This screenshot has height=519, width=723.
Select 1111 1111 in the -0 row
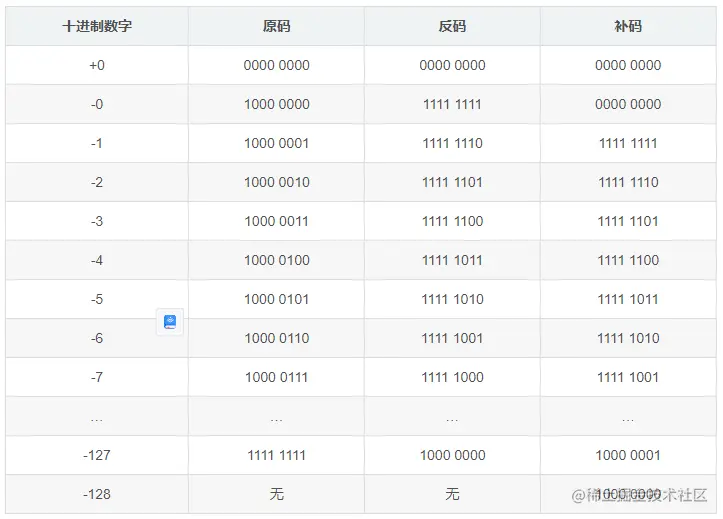(452, 104)
